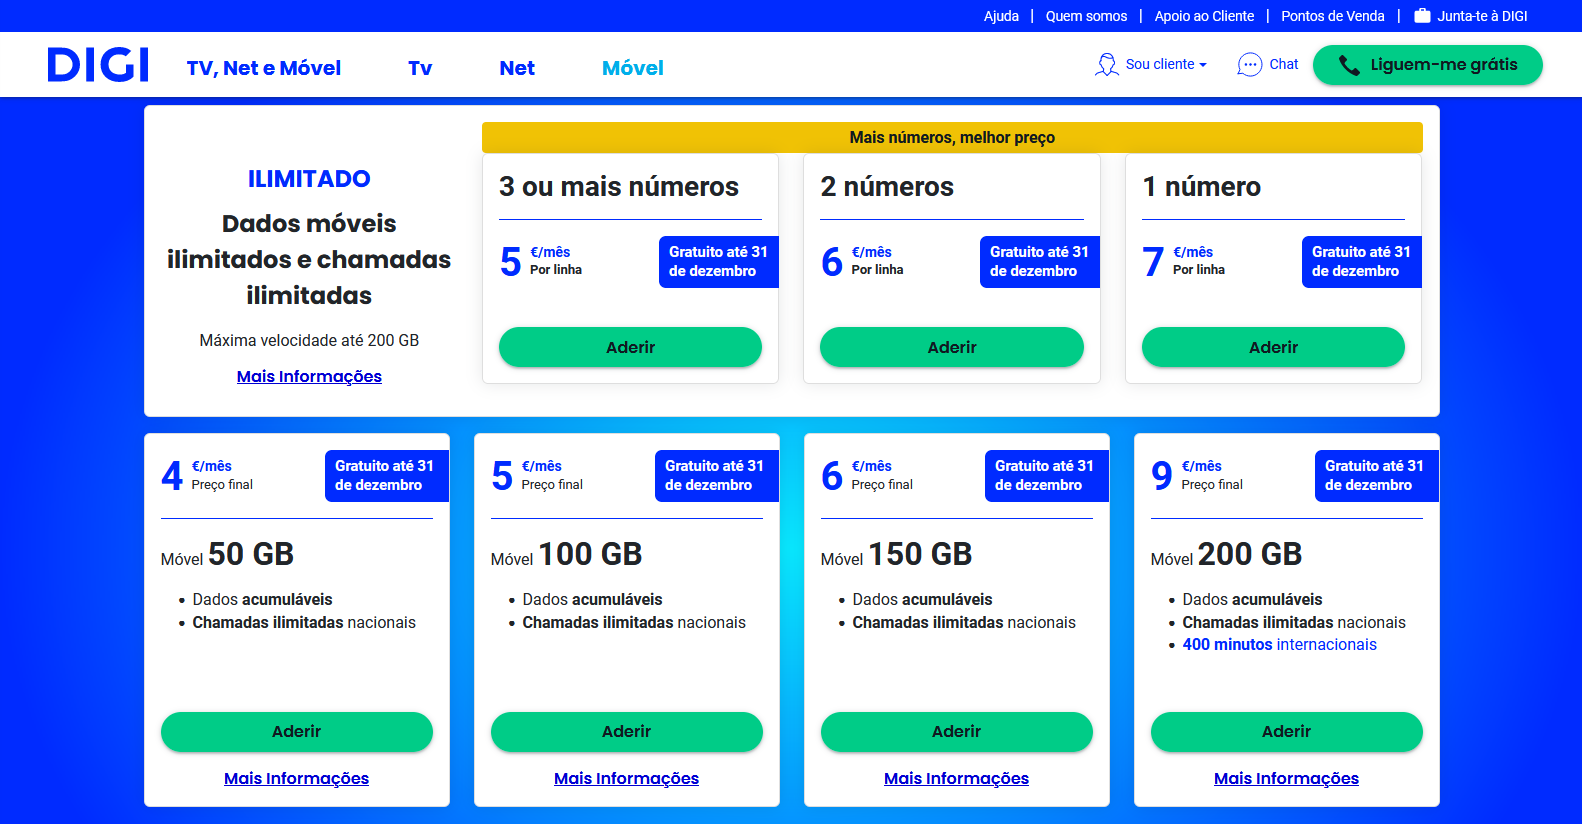This screenshot has height=824, width=1582.
Task: Click the Gratuito badge on the 50 GB card
Action: pyautogui.click(x=386, y=476)
